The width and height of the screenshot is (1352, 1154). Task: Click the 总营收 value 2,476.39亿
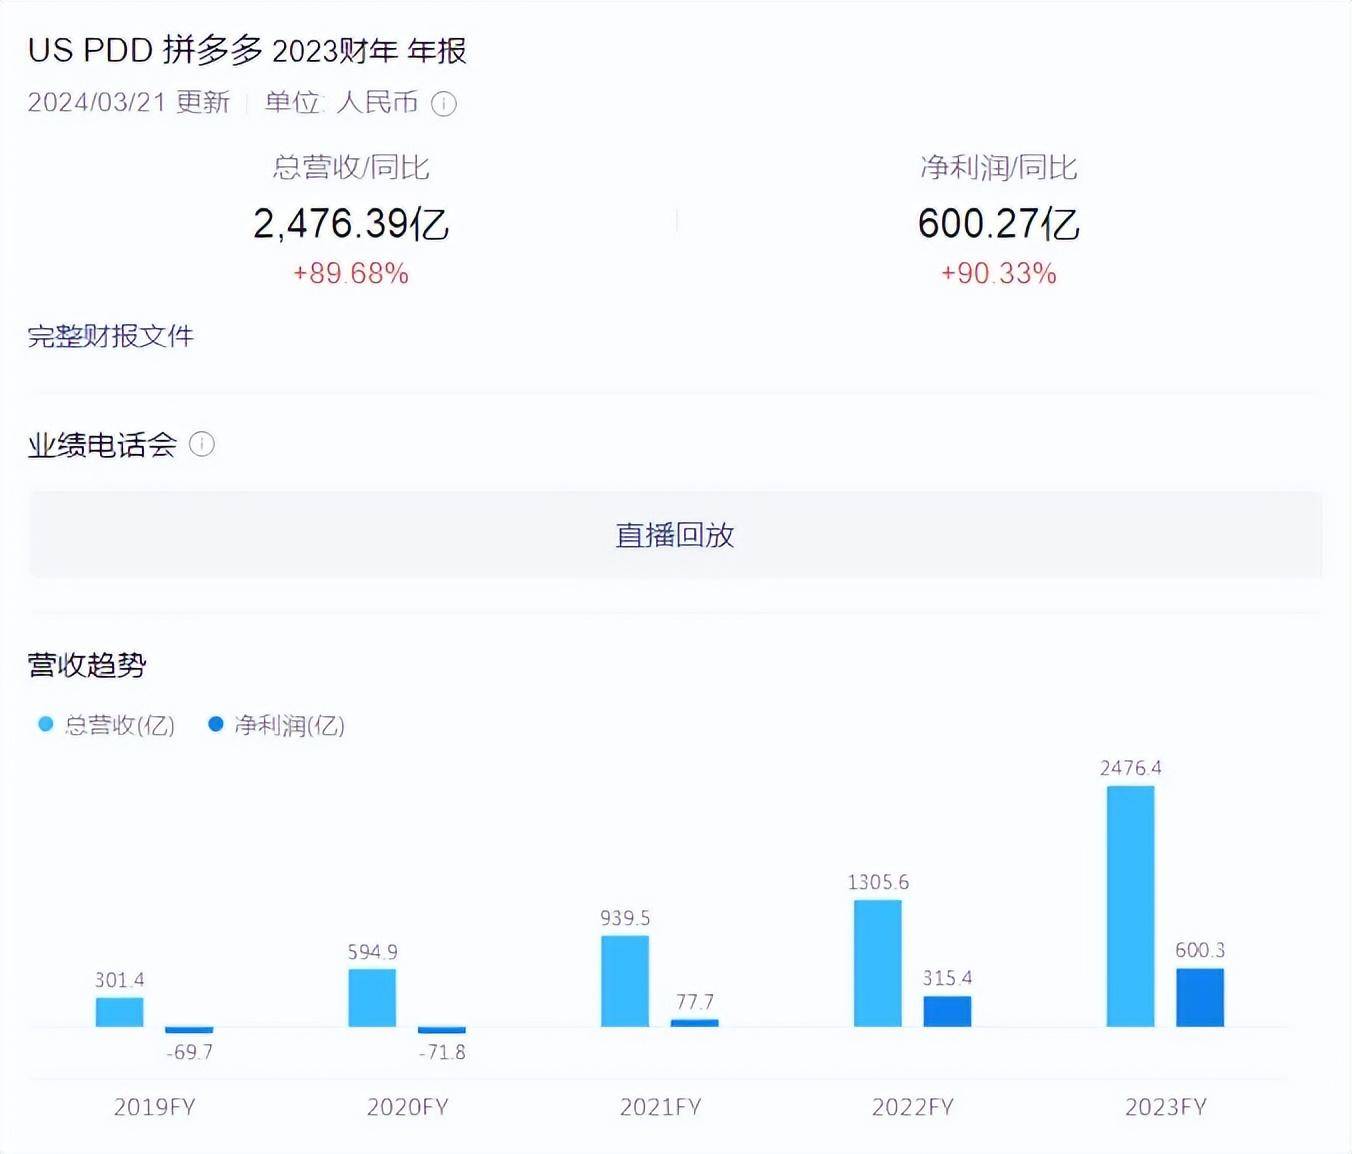coord(351,224)
